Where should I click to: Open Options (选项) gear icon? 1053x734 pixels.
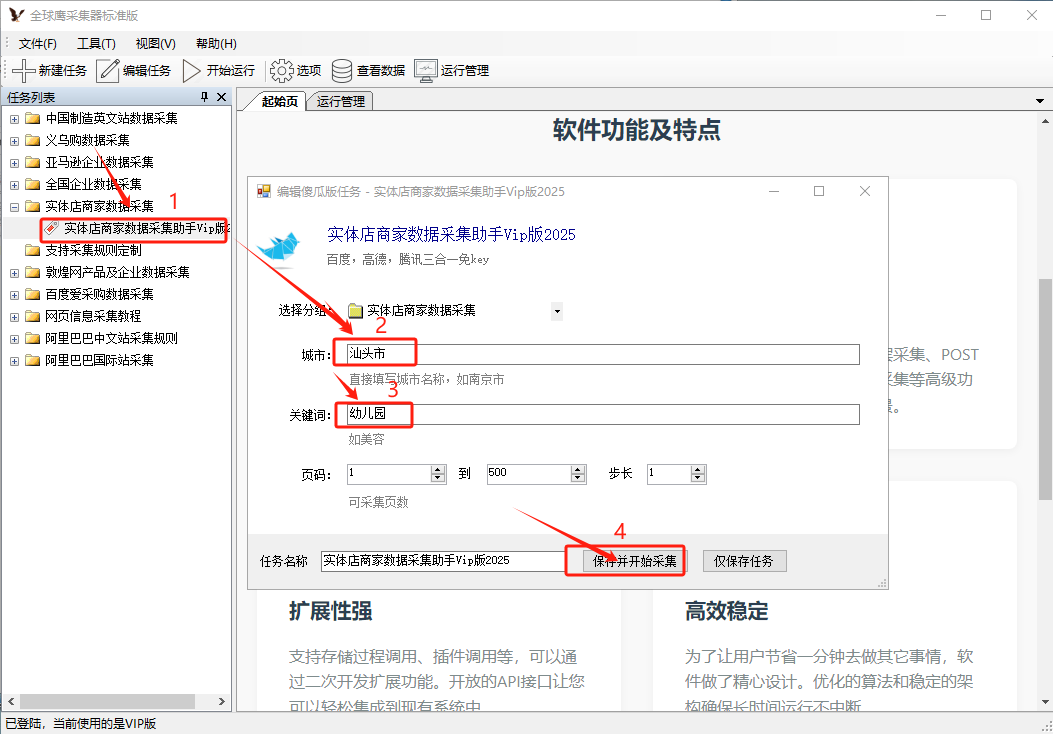click(281, 71)
